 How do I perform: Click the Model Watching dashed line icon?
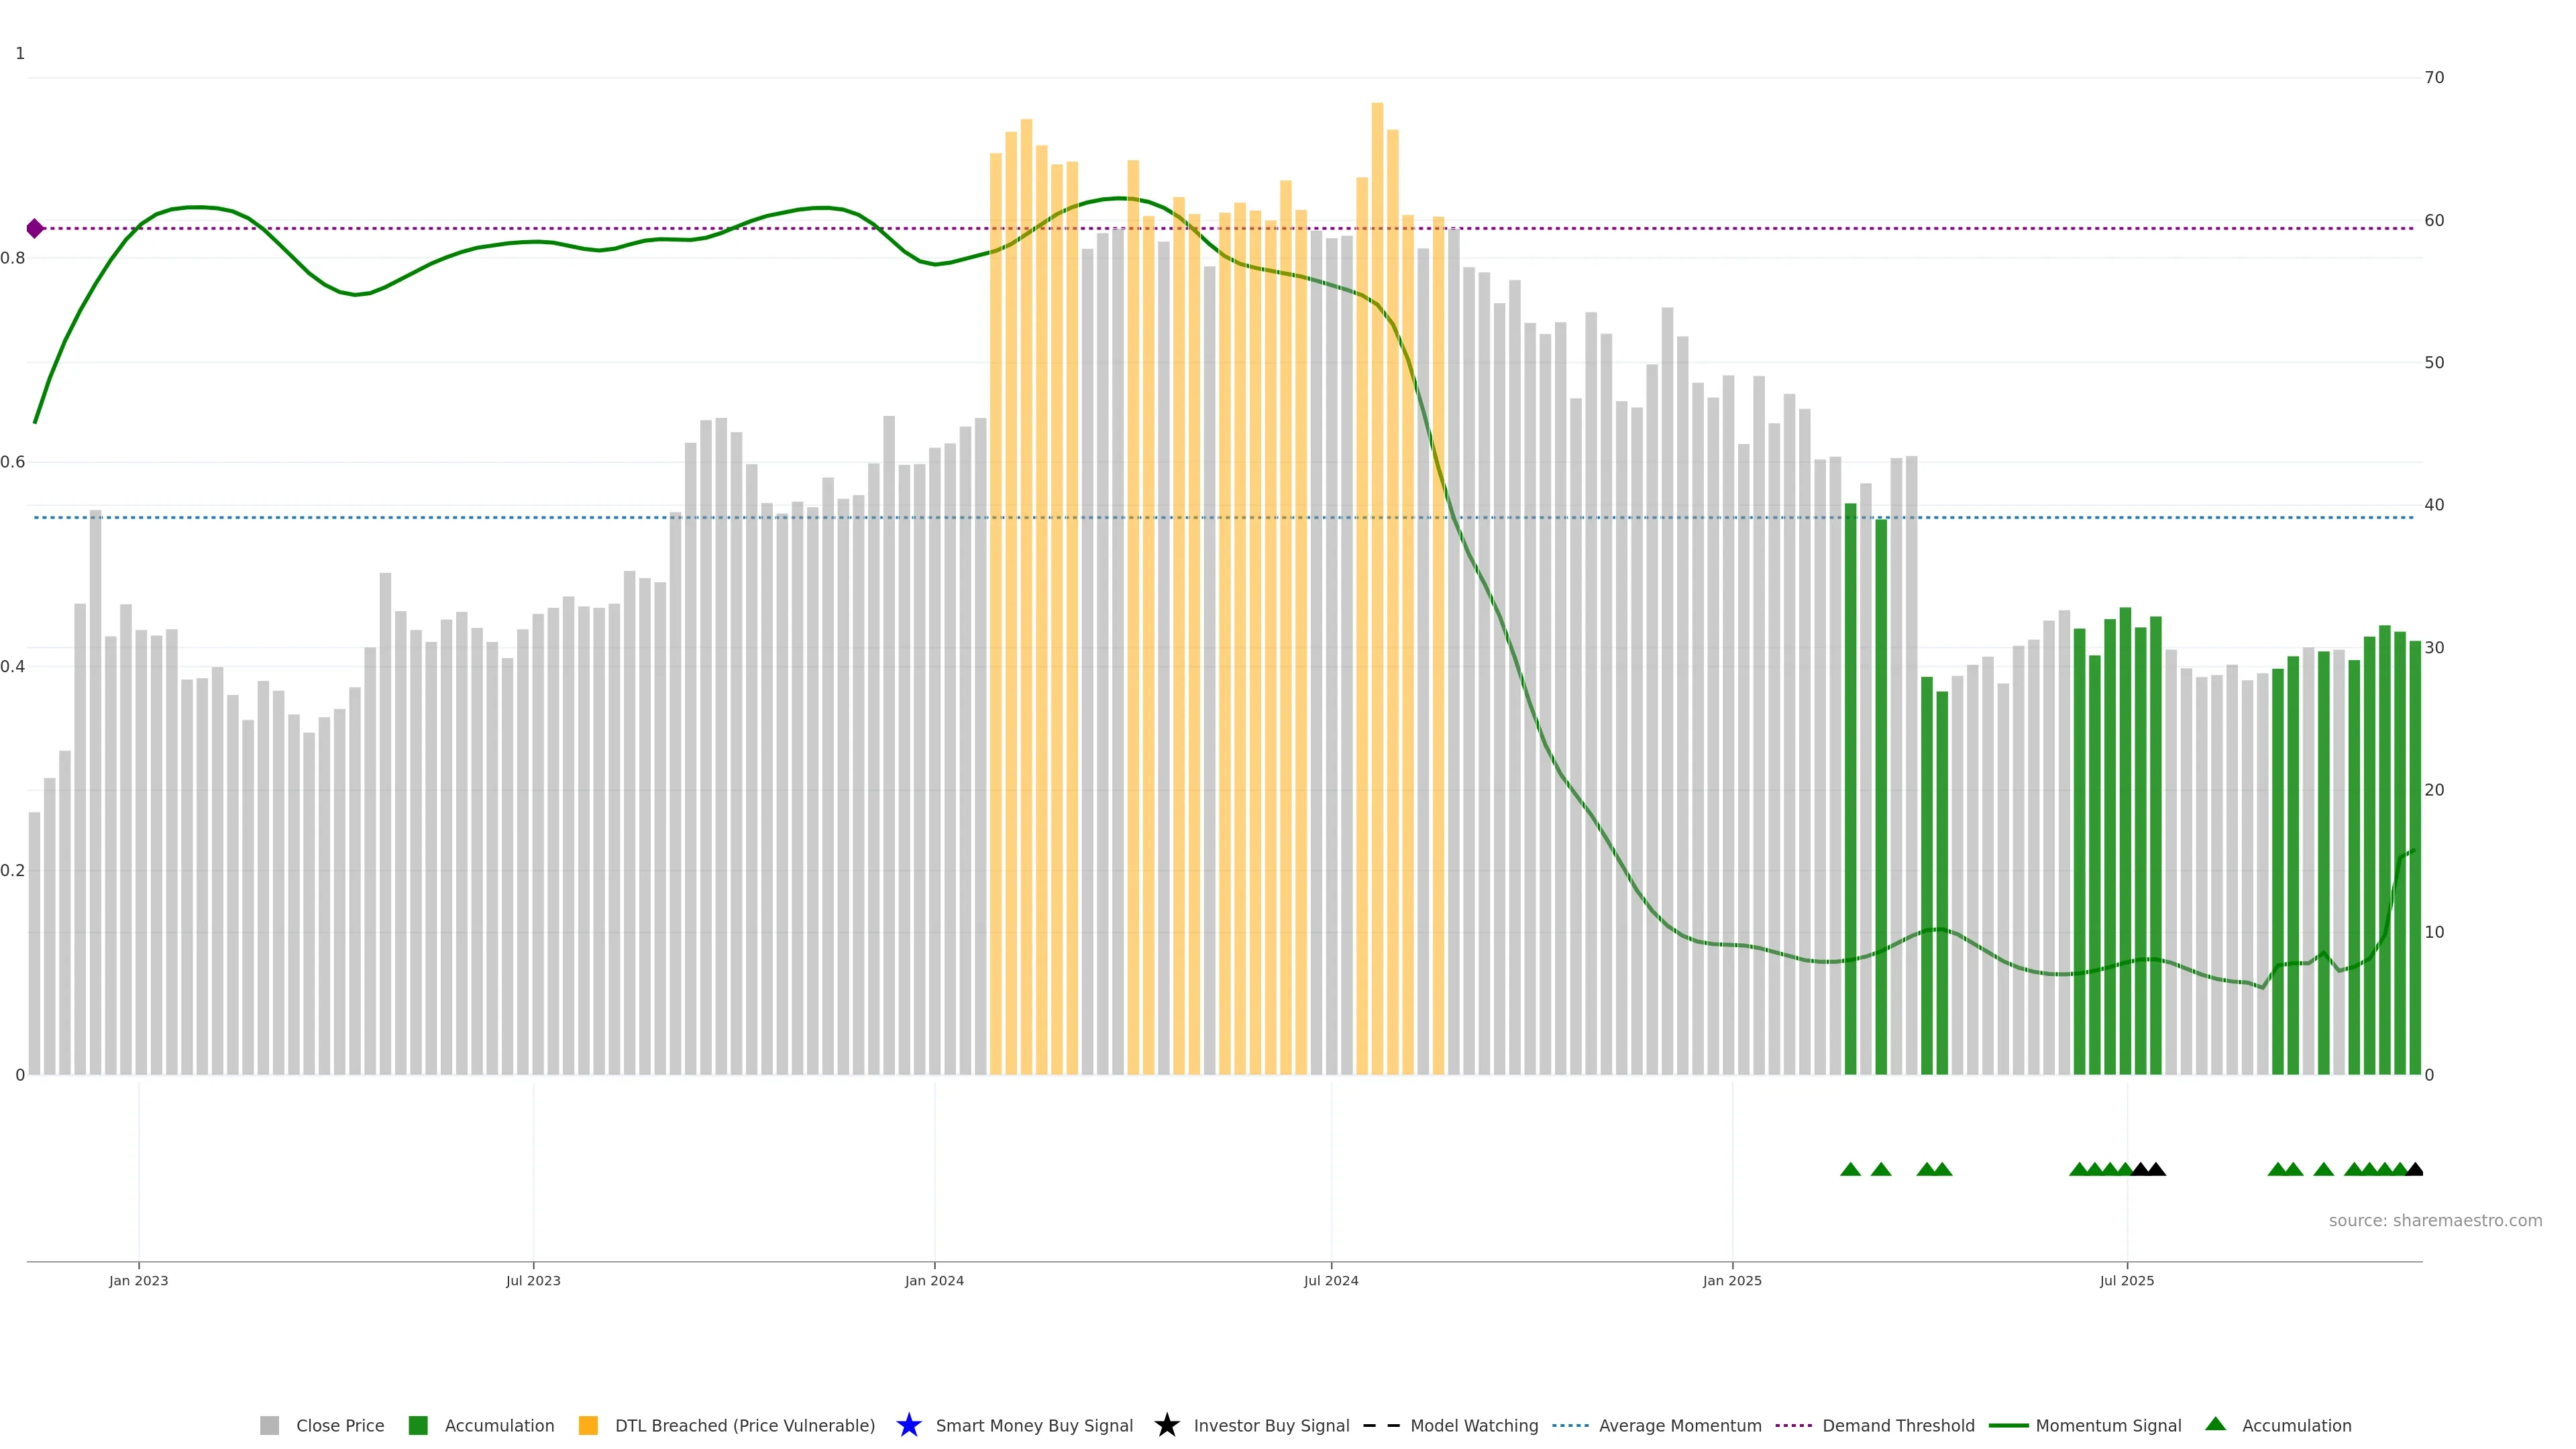(1381, 1425)
